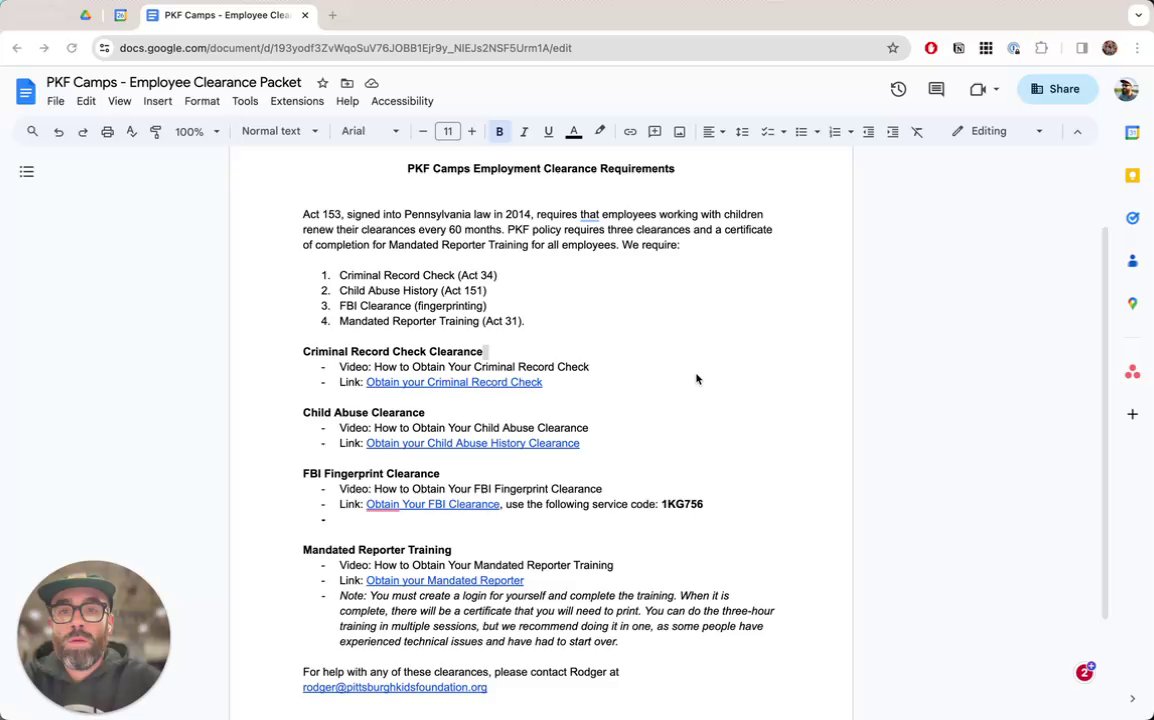Get add-ons with the plus icon
1154x720 pixels.
tap(1133, 414)
